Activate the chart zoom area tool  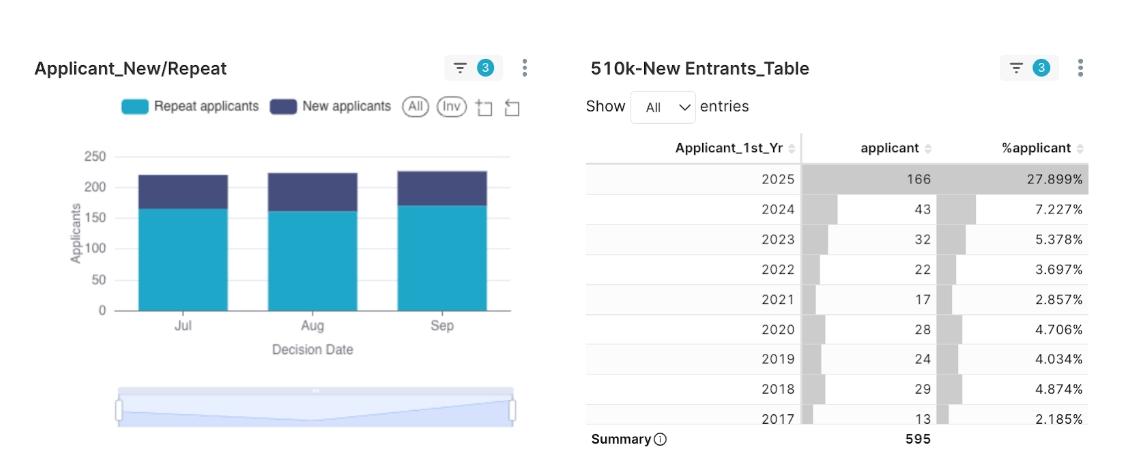(484, 107)
